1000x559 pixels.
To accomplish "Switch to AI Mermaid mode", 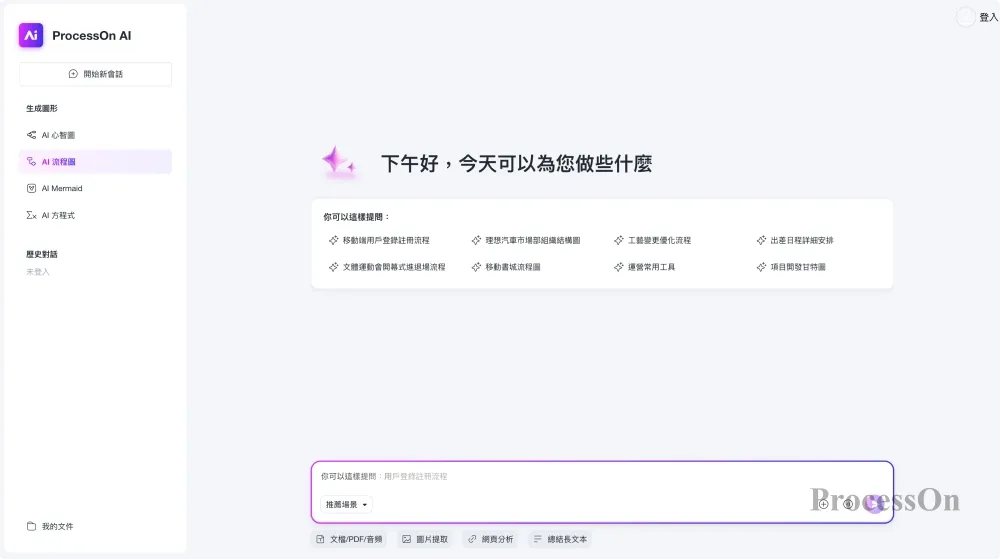I will (x=96, y=189).
